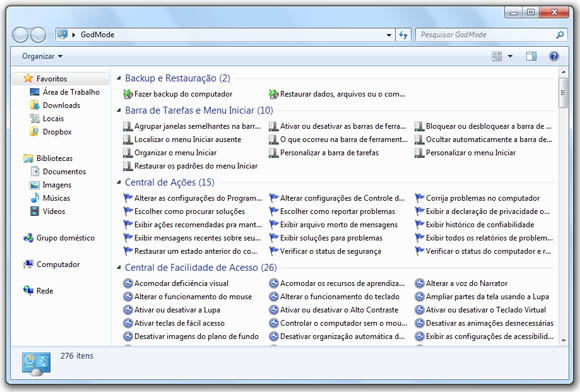The width and height of the screenshot is (580, 392).
Task: Open 'Exibir arquivo morto de mensagens'
Action: coord(333,225)
